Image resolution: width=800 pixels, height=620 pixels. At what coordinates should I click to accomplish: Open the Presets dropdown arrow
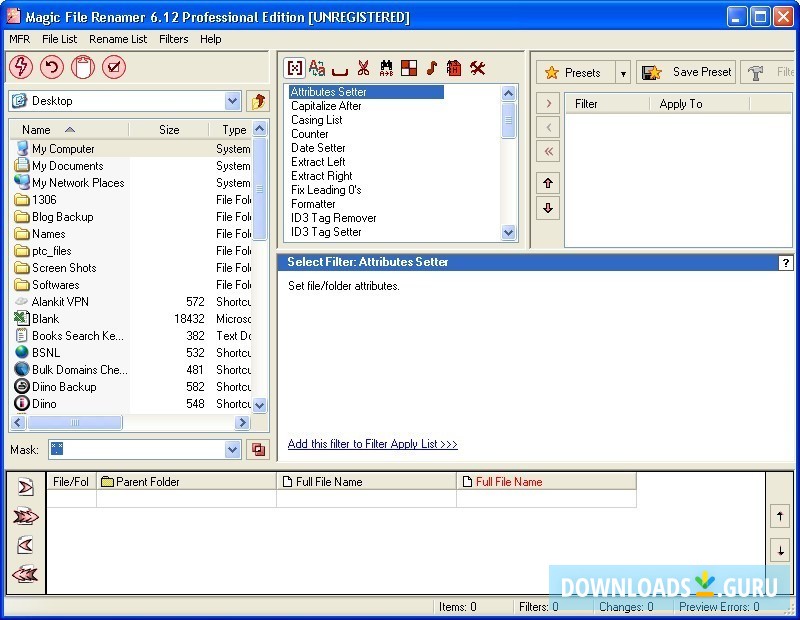click(x=623, y=73)
